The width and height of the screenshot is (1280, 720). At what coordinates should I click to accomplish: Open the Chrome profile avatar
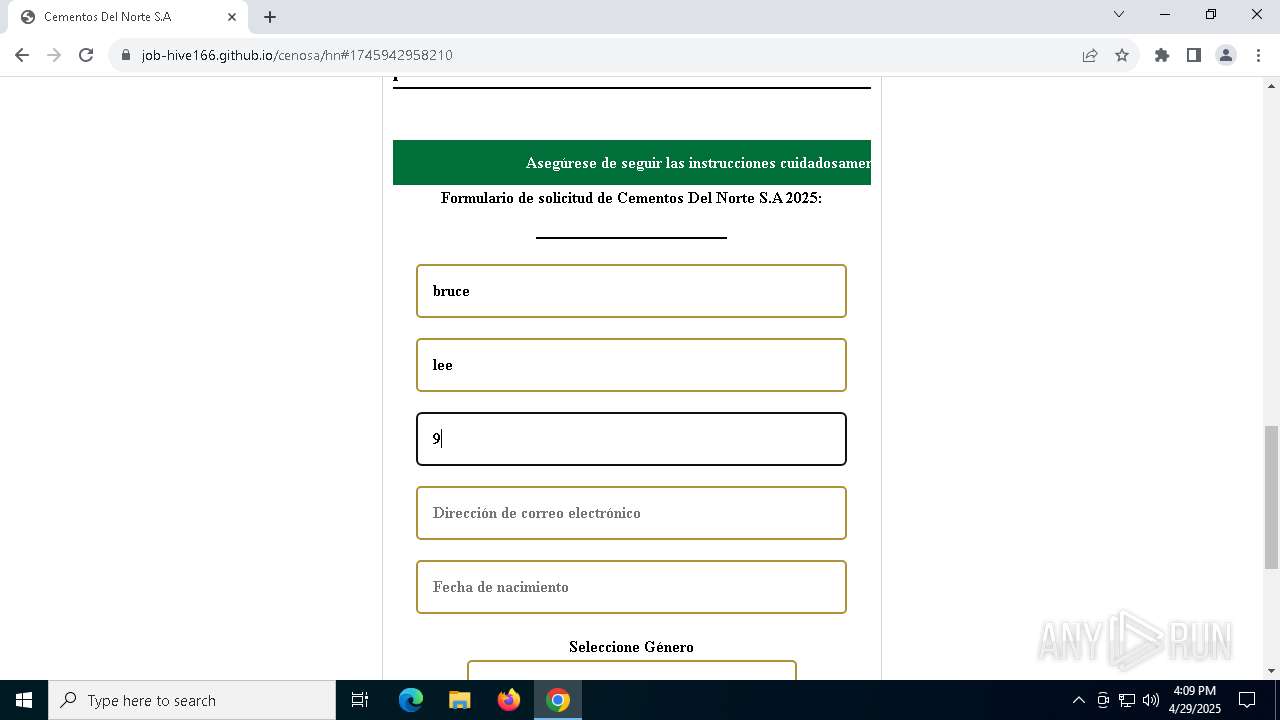[1226, 55]
